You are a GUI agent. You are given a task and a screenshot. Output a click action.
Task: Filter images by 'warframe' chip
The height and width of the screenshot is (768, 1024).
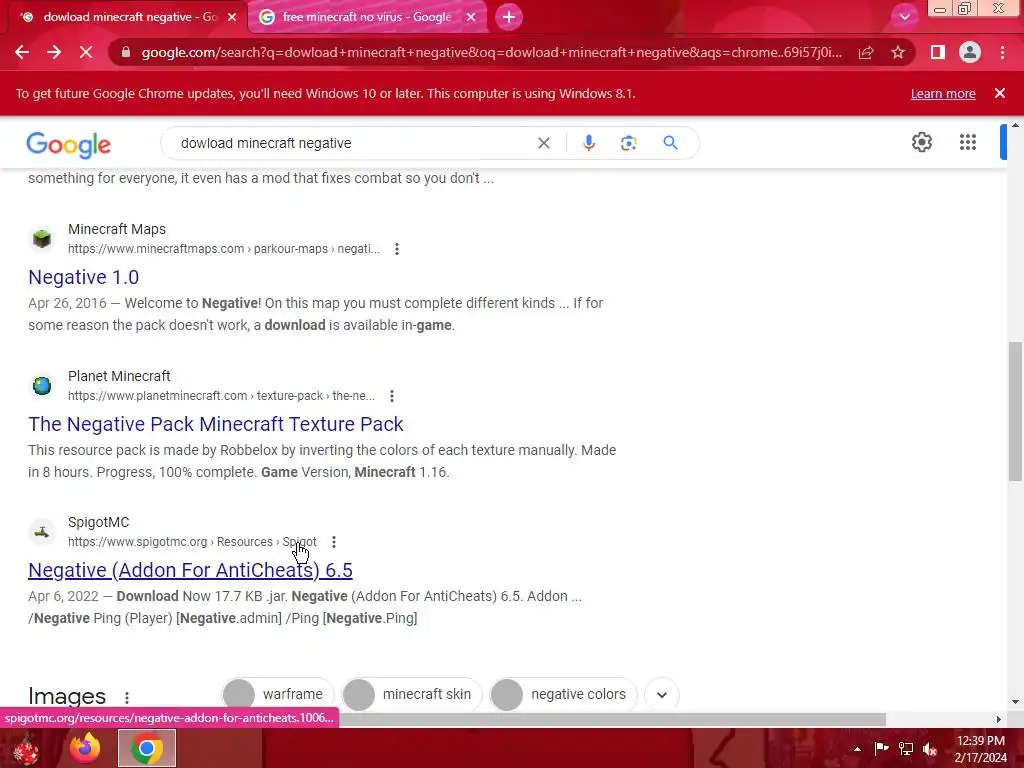pyautogui.click(x=278, y=694)
